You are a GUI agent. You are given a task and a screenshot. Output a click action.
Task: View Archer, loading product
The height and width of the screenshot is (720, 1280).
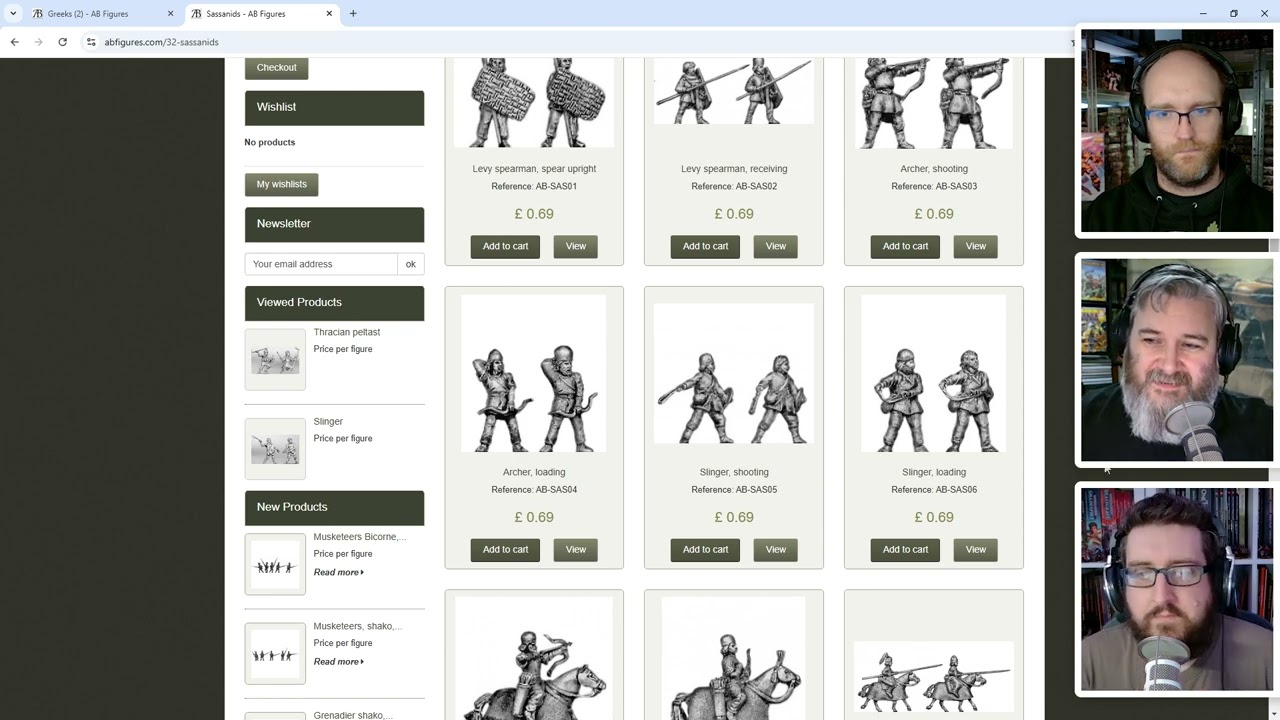tap(576, 549)
